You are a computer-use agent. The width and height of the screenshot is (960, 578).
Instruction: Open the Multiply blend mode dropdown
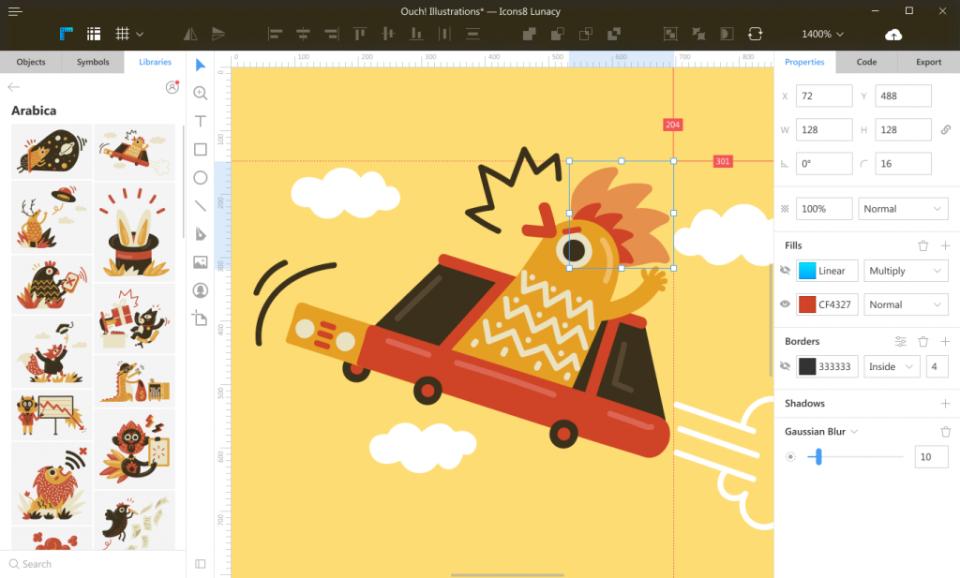click(x=905, y=270)
